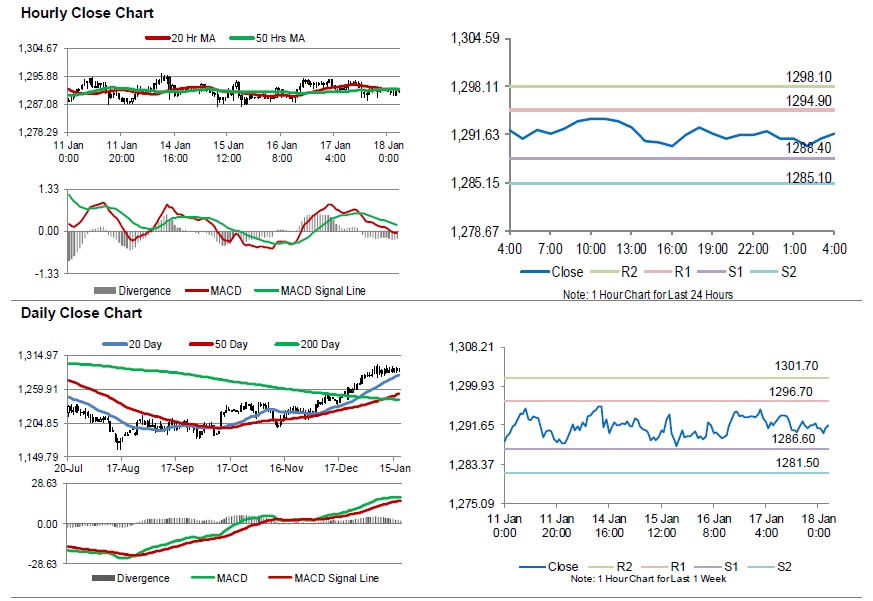Click the 22:00 time axis label
873x601 pixels.
pyautogui.click(x=753, y=249)
